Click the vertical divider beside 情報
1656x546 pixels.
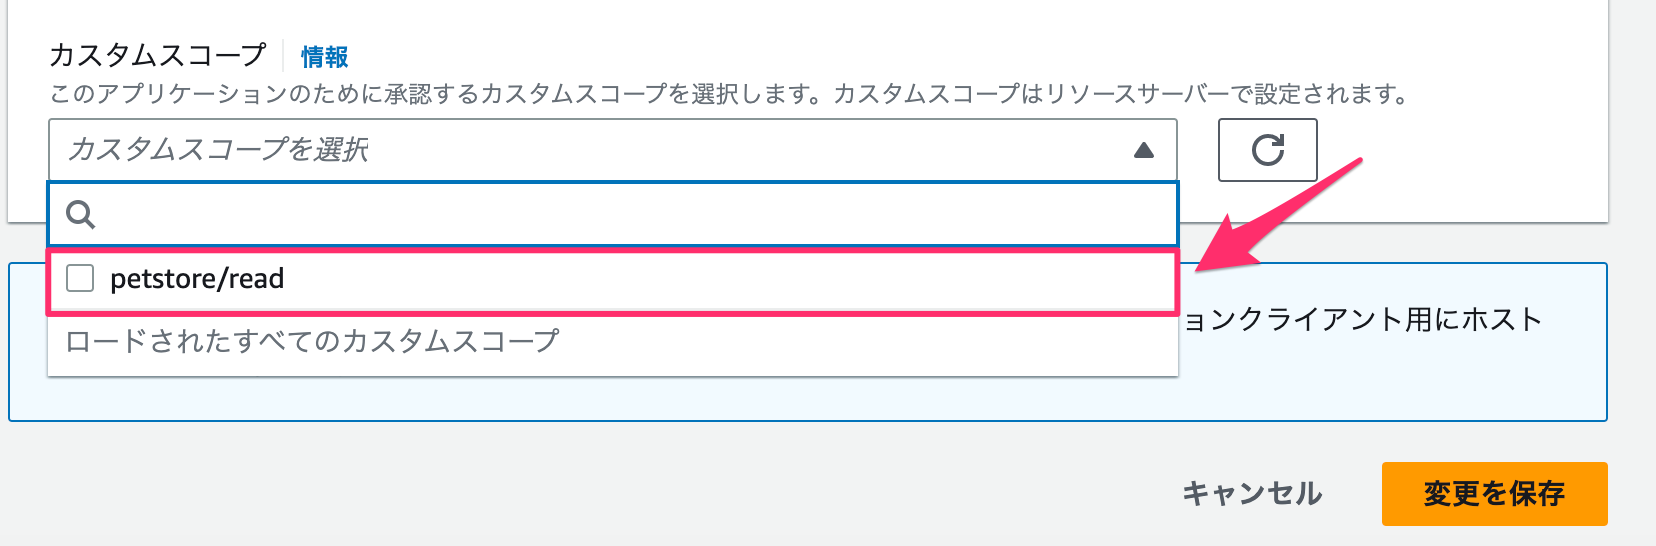click(x=284, y=56)
